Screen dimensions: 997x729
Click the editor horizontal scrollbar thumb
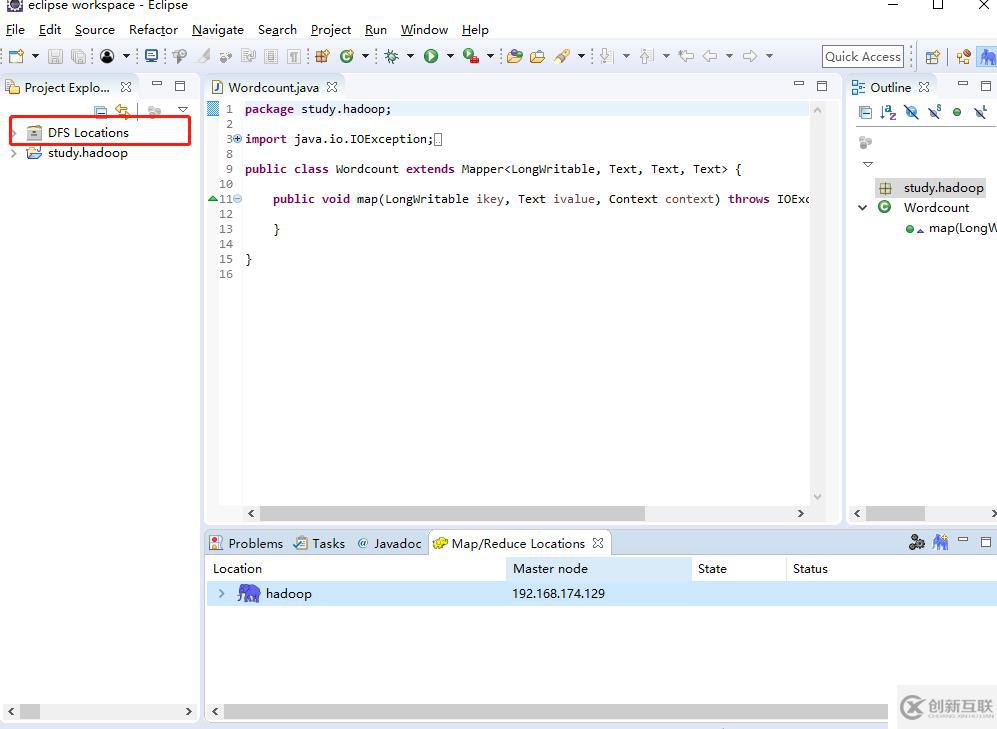tap(452, 513)
